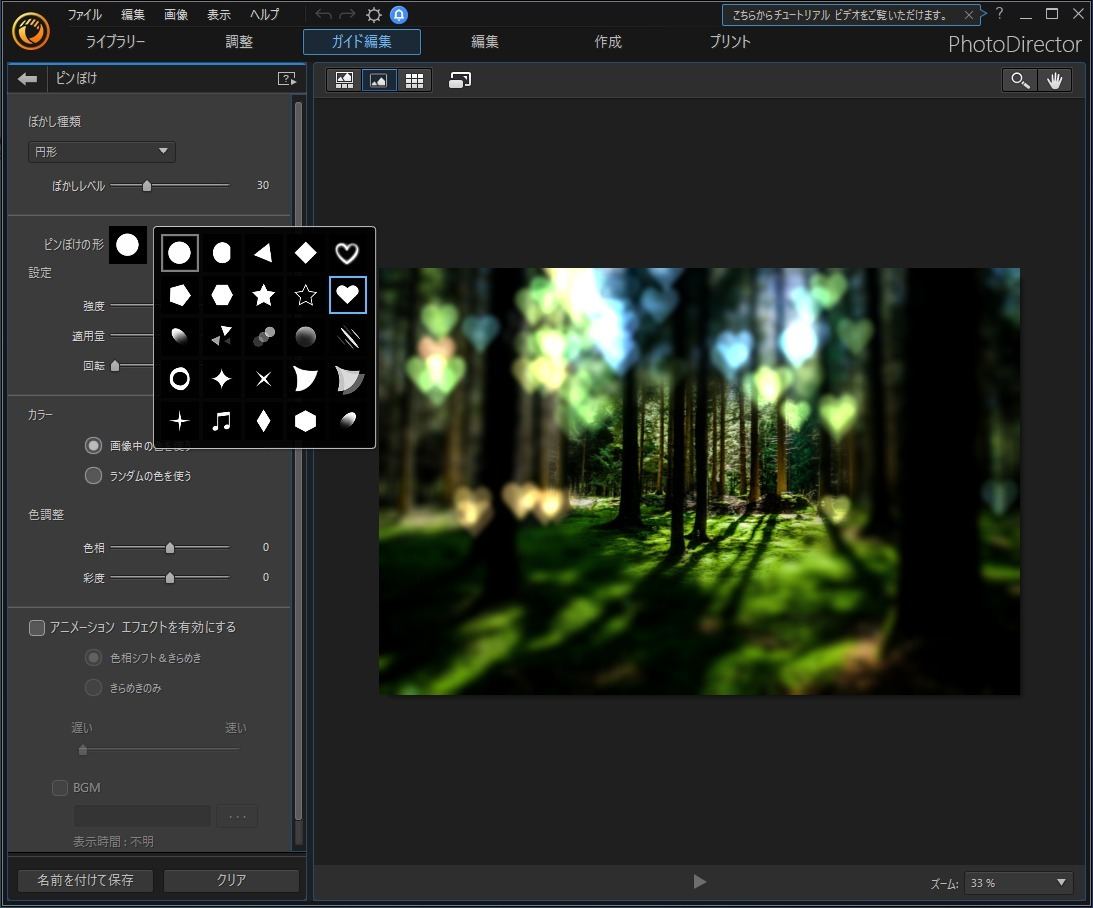This screenshot has width=1093, height=908.
Task: Browse for BGM file with ellipsis button
Action: tap(237, 816)
